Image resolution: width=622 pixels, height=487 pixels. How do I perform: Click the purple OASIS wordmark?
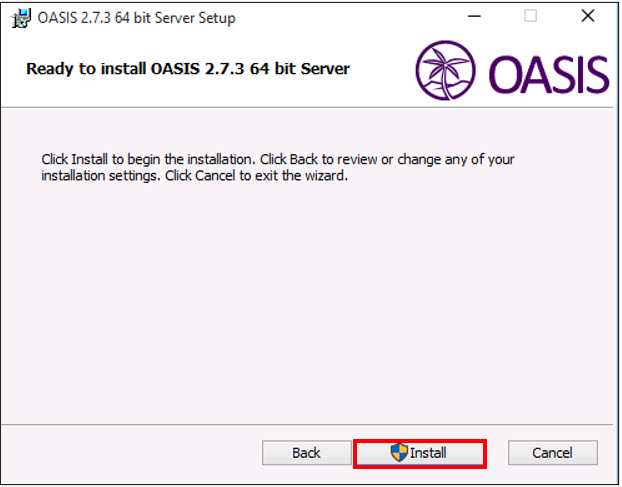click(549, 75)
